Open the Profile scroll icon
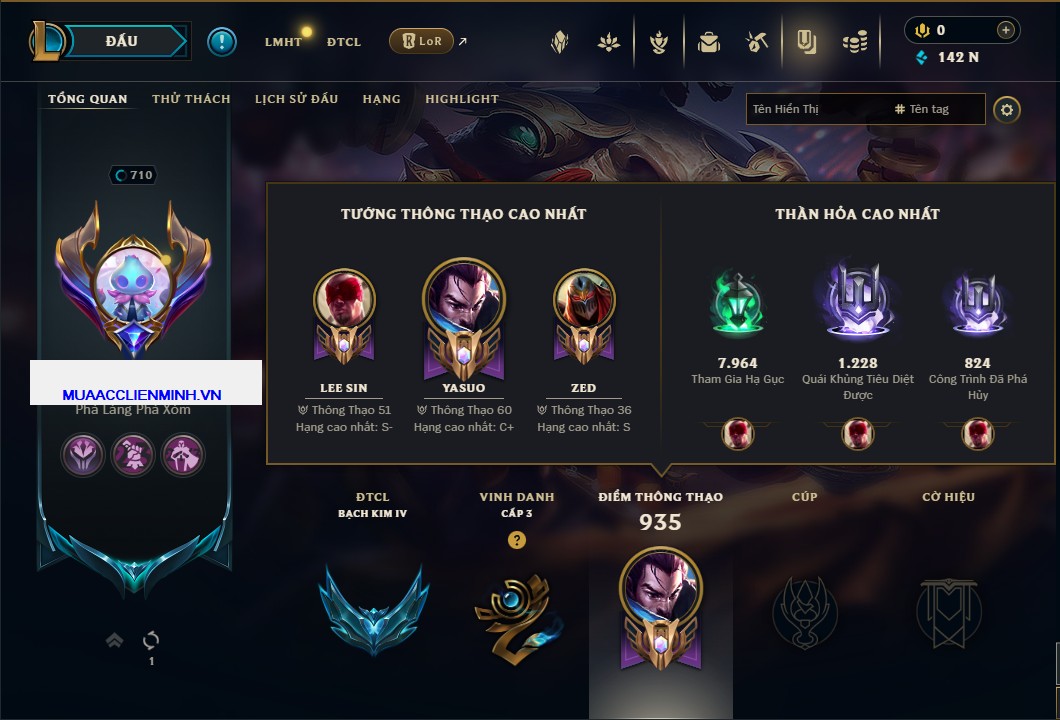The width and height of the screenshot is (1060, 720). tap(806, 43)
